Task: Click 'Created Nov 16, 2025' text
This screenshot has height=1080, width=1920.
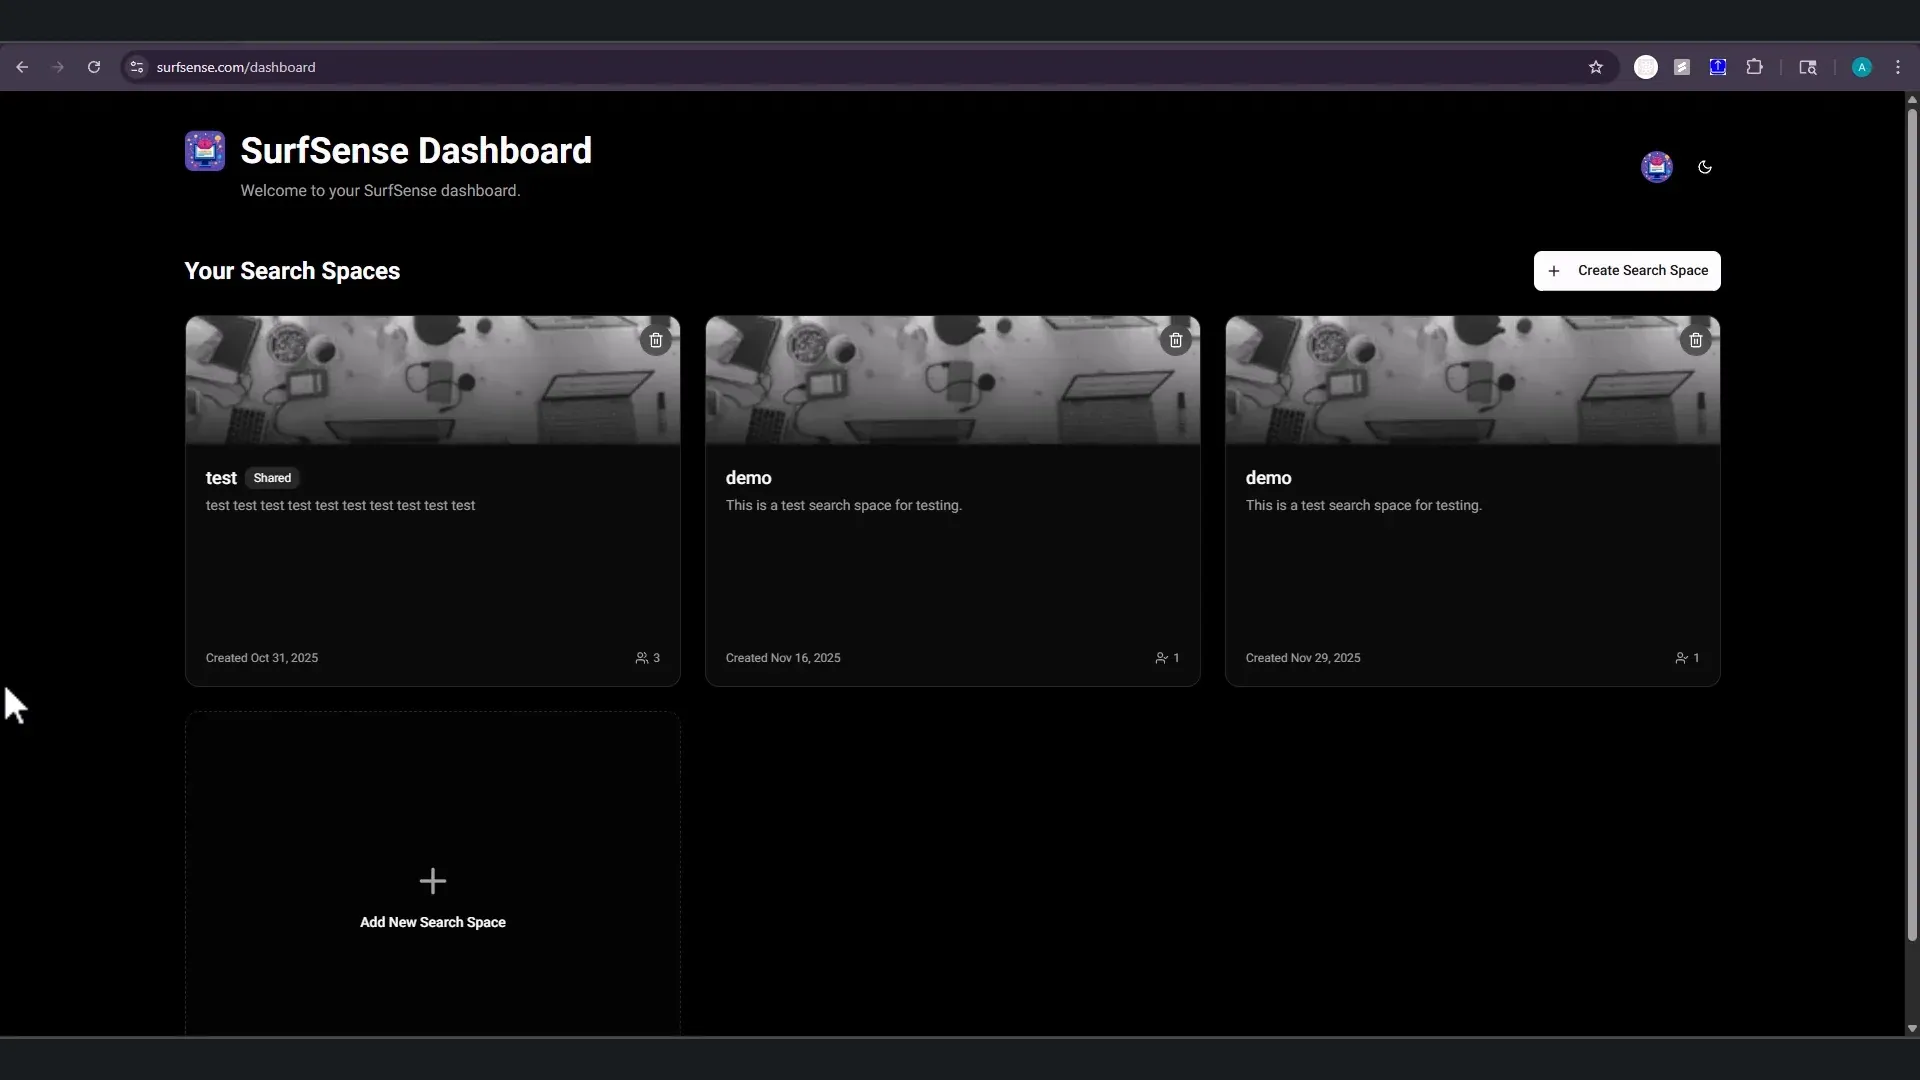Action: pos(783,658)
